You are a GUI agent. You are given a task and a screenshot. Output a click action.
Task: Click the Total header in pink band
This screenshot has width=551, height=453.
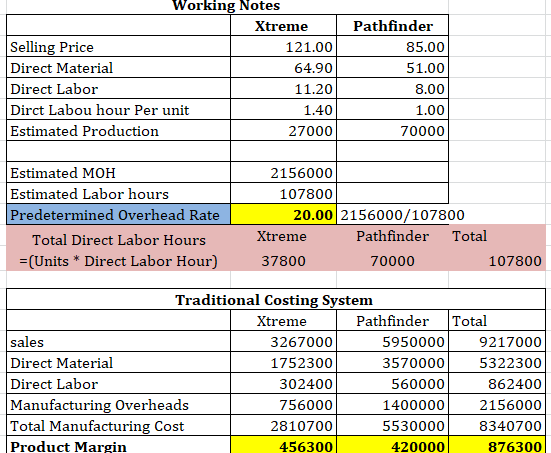[469, 236]
